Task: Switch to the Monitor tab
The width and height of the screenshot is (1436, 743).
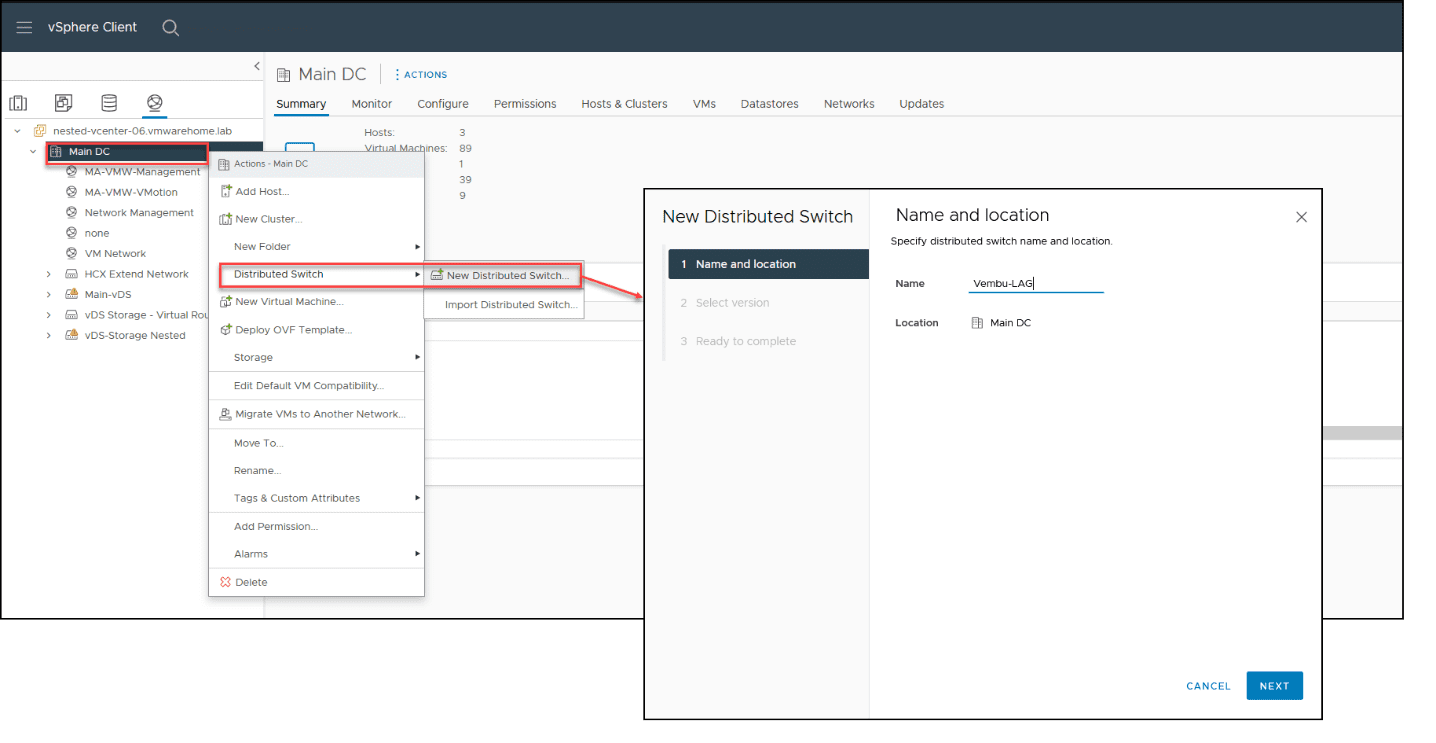Action: pyautogui.click(x=372, y=104)
